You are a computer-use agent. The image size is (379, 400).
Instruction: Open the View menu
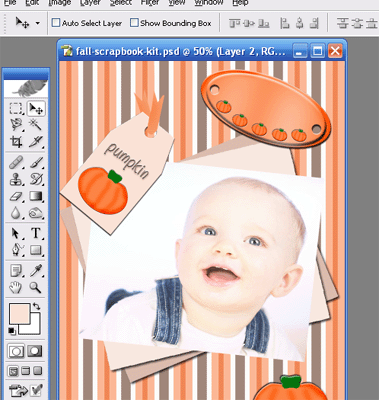177,3
